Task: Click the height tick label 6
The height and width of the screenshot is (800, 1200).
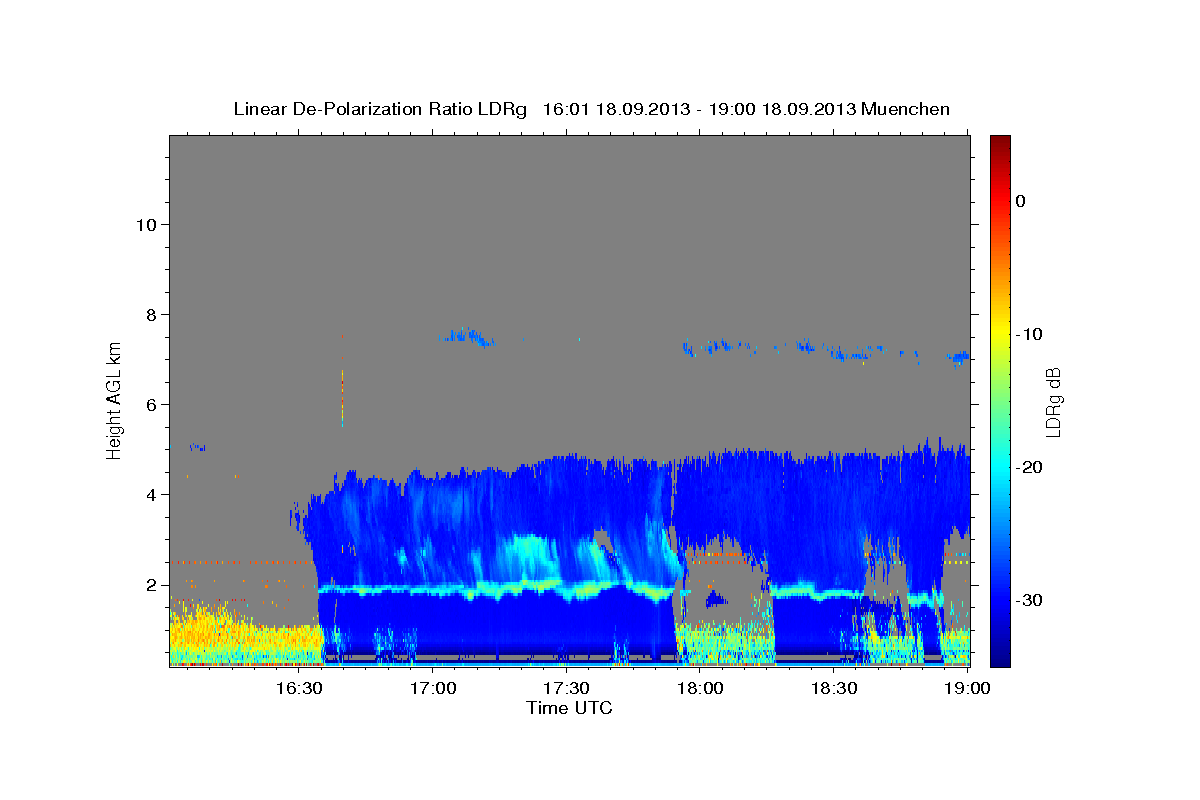Action: click(x=151, y=404)
